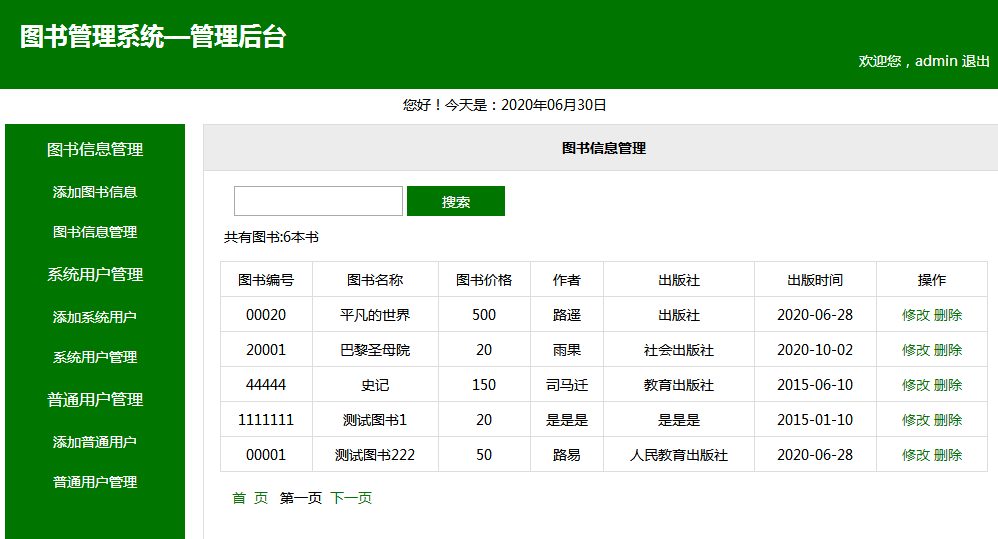This screenshot has height=539, width=998.
Task: Click 删除 for 史记
Action: coord(948,385)
